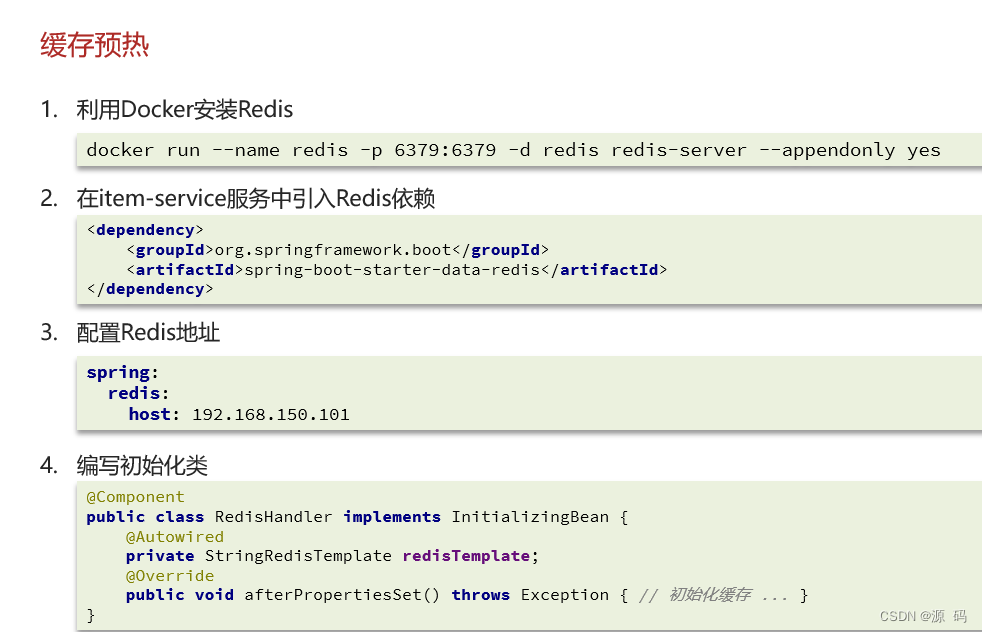Viewport: 982px width, 632px height.
Task: Click the spring: YAML key
Action: tap(123, 373)
